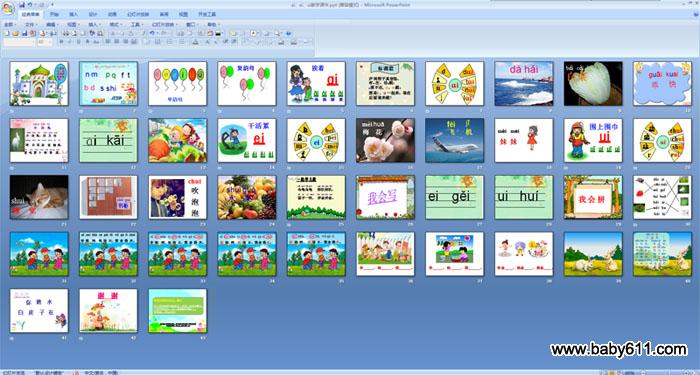Click the Save icon in quick access toolbar
Image resolution: width=700 pixels, height=375 pixels.
point(22,4)
